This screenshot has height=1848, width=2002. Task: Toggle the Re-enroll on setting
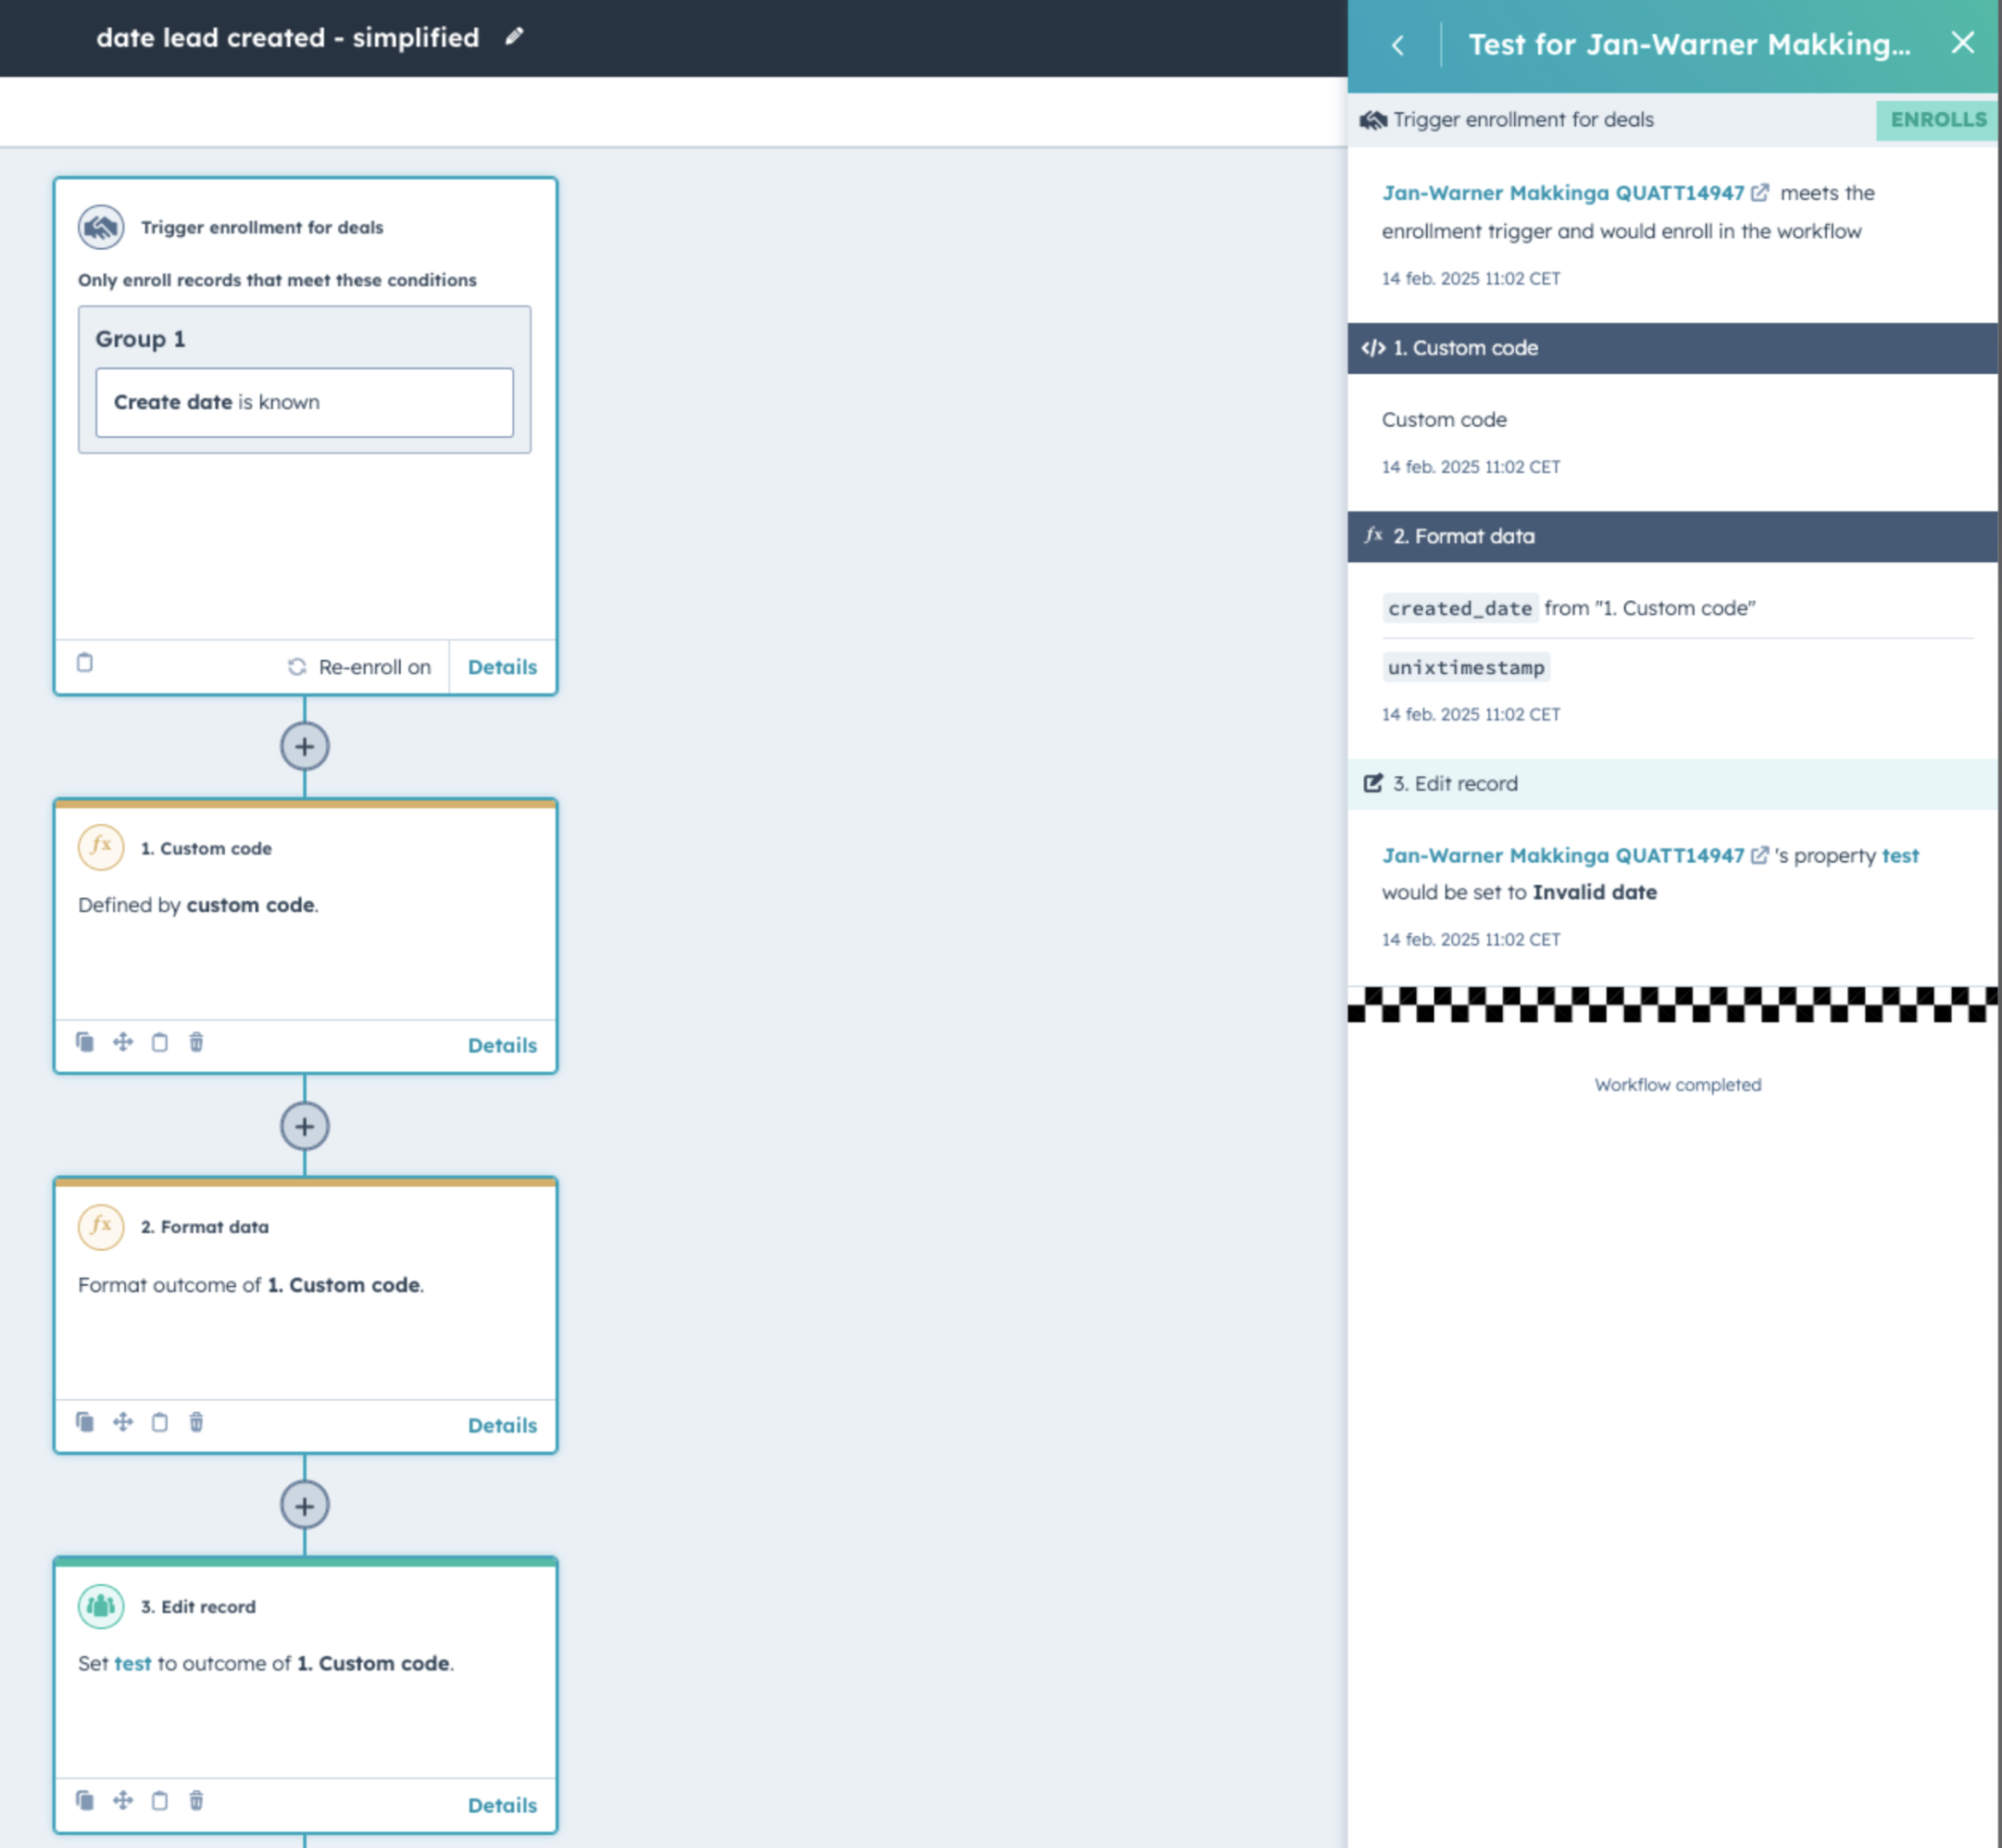pyautogui.click(x=361, y=666)
